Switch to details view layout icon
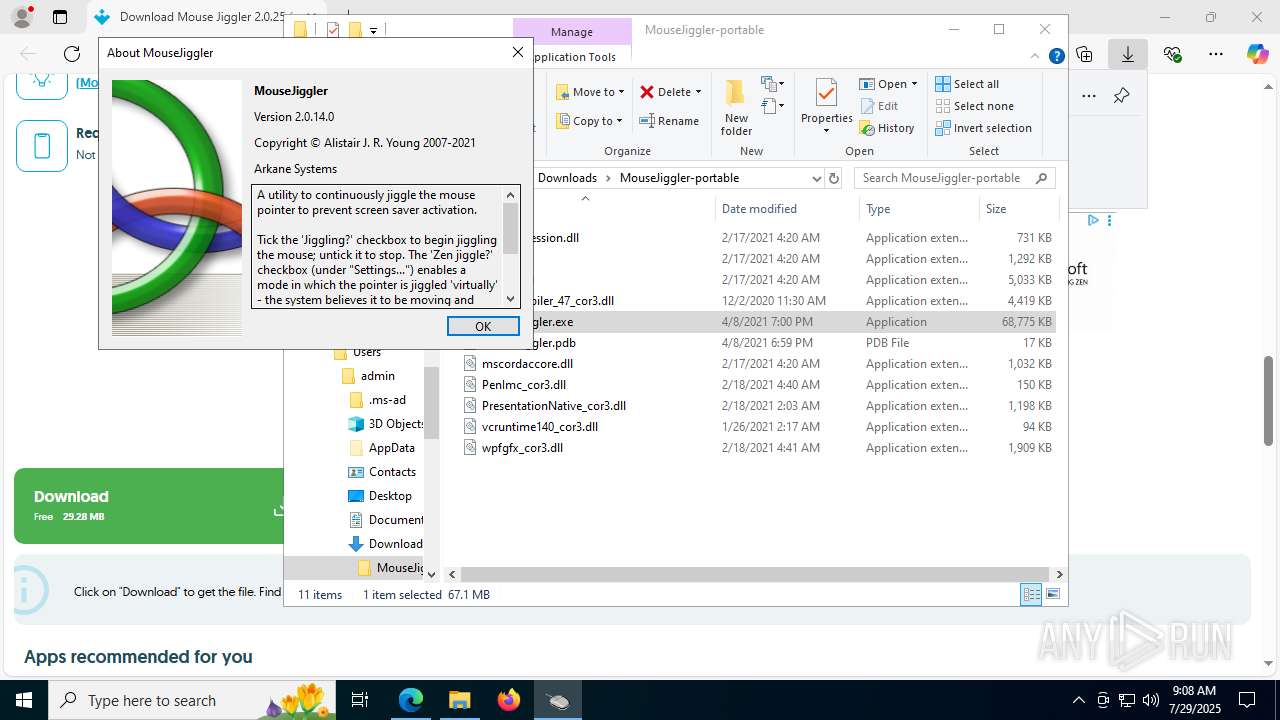 (x=1031, y=594)
